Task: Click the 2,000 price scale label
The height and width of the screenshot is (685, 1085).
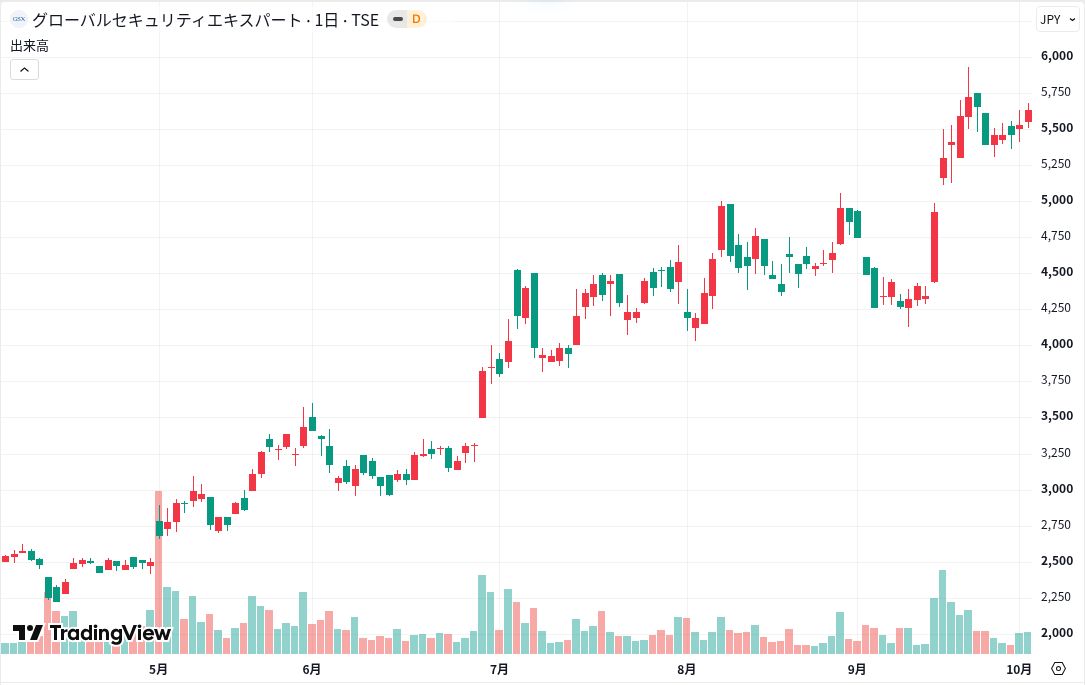Action: [1057, 632]
